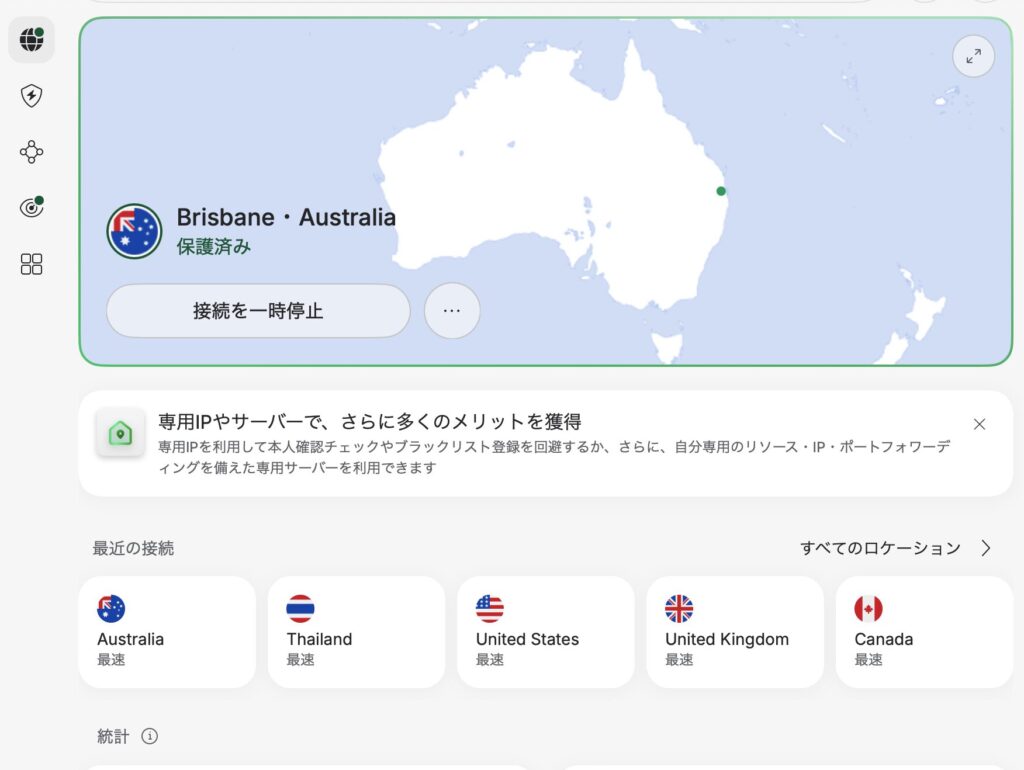Open the globe VPN locations sidebar icon
Screen dimensions: 1024x770
pos(31,40)
